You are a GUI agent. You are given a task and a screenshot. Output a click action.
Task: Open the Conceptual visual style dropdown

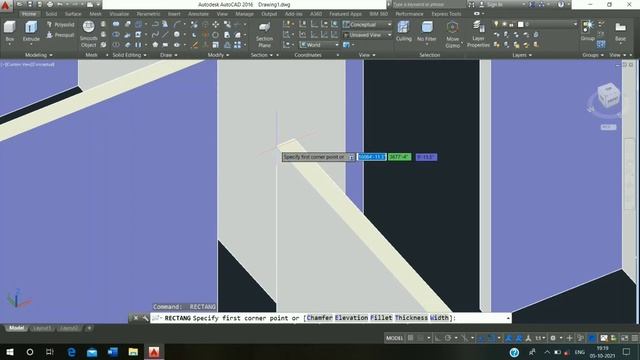click(367, 25)
